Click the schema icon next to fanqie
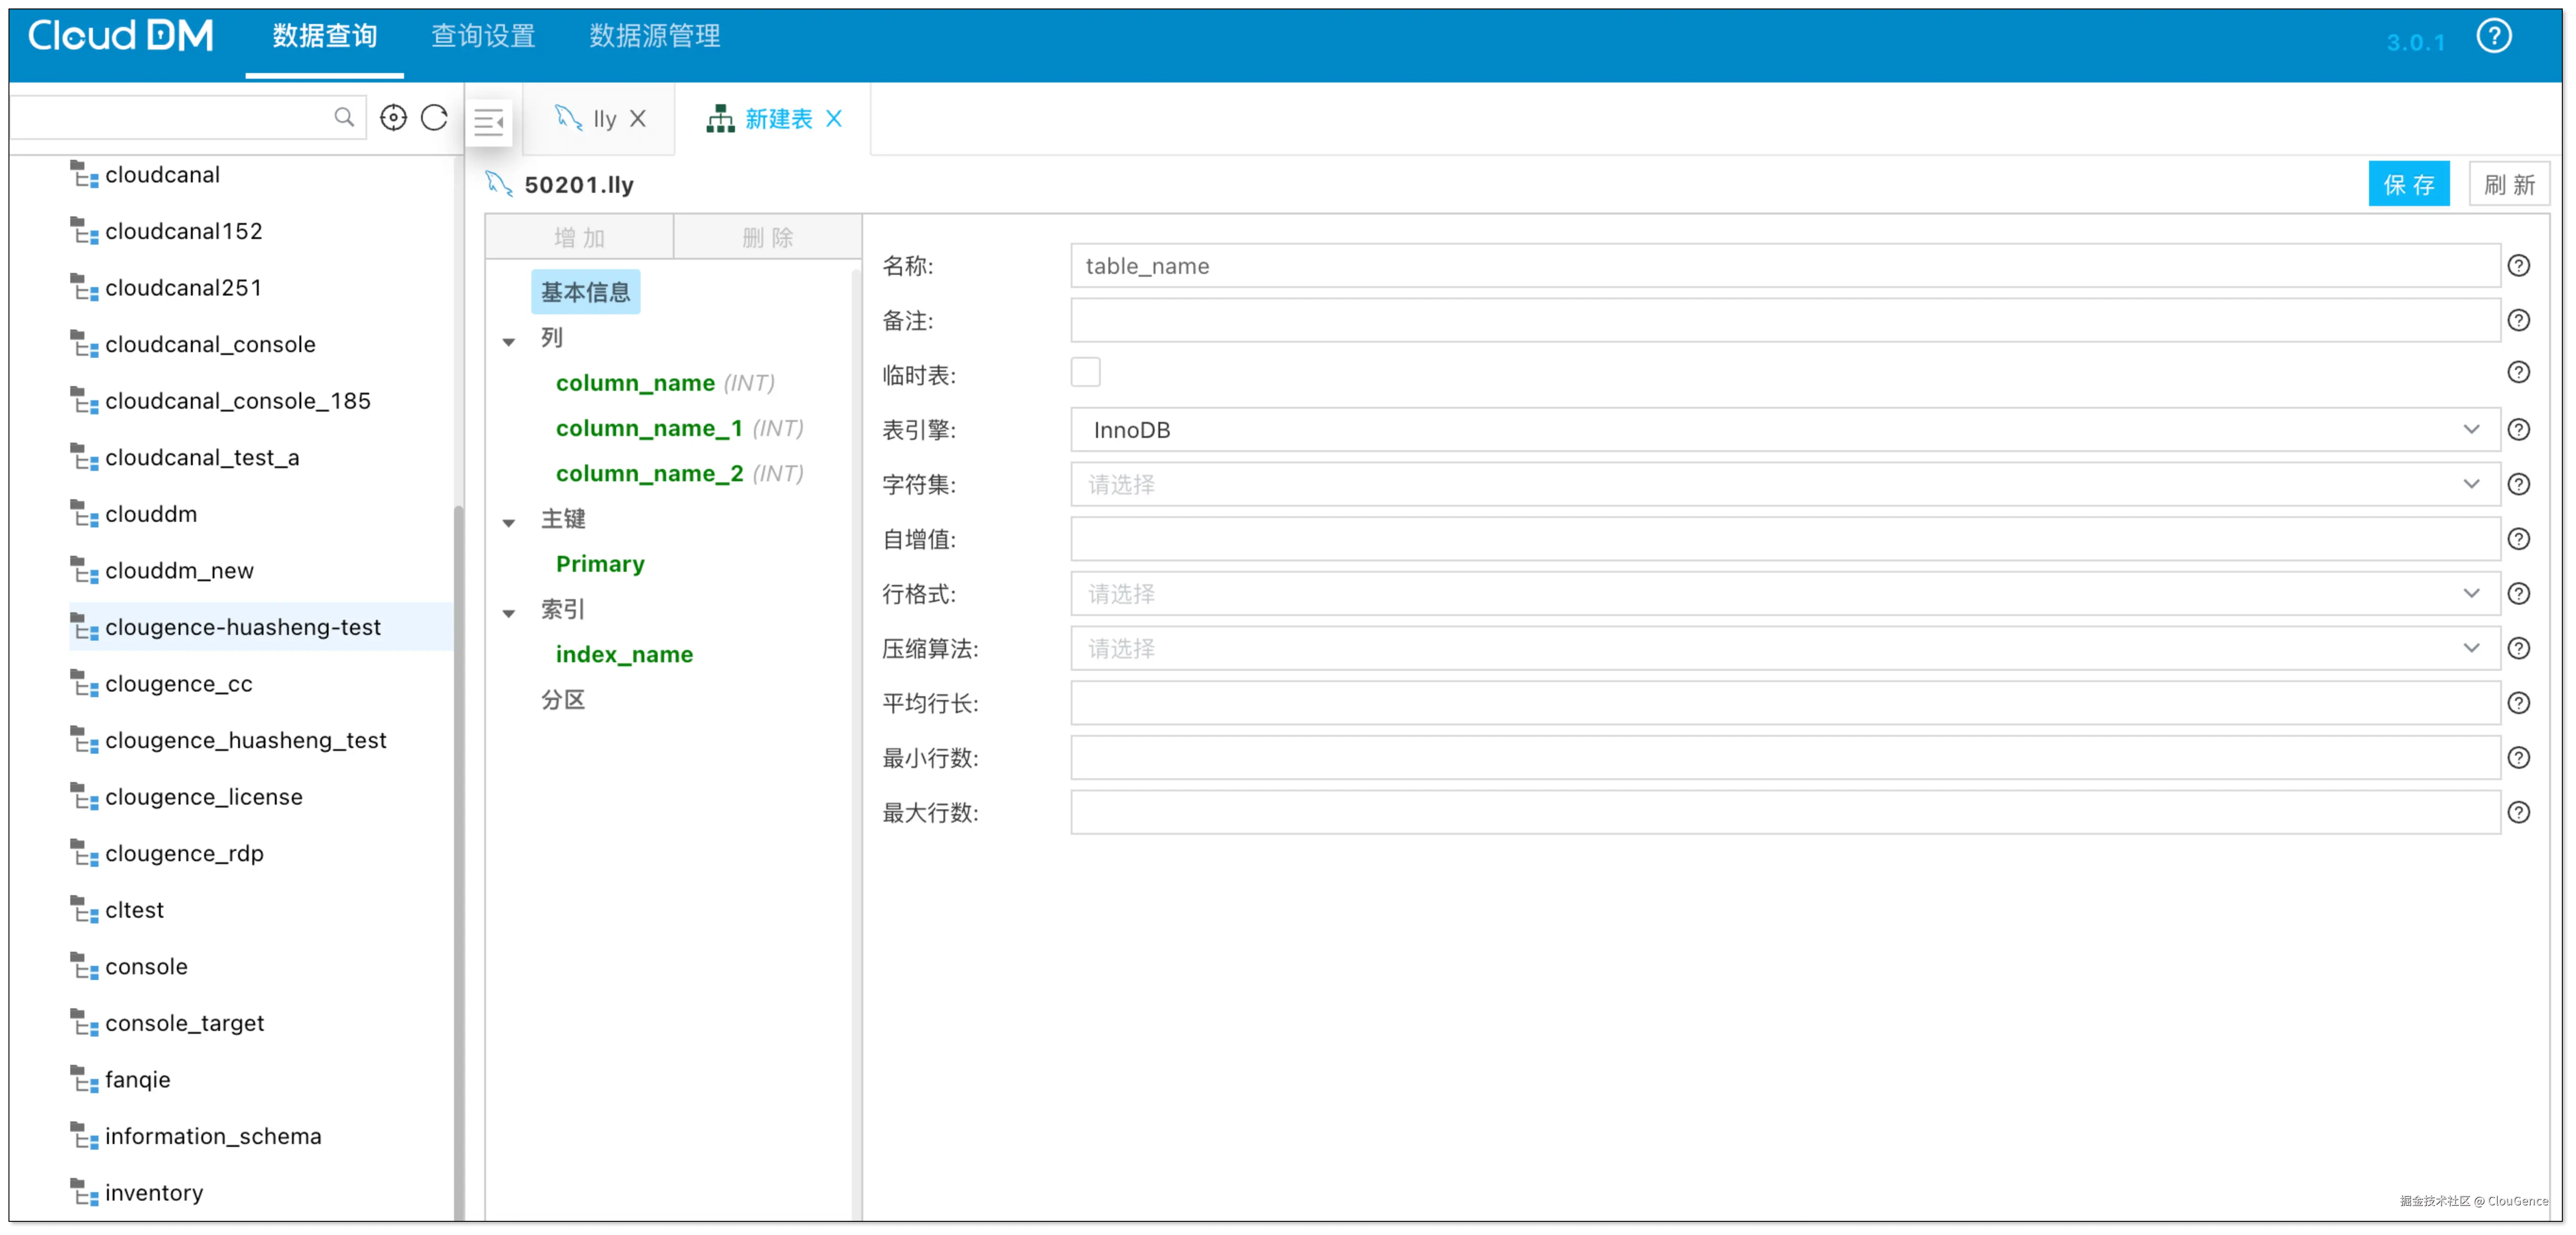This screenshot has height=1235, width=2576. pos(84,1080)
